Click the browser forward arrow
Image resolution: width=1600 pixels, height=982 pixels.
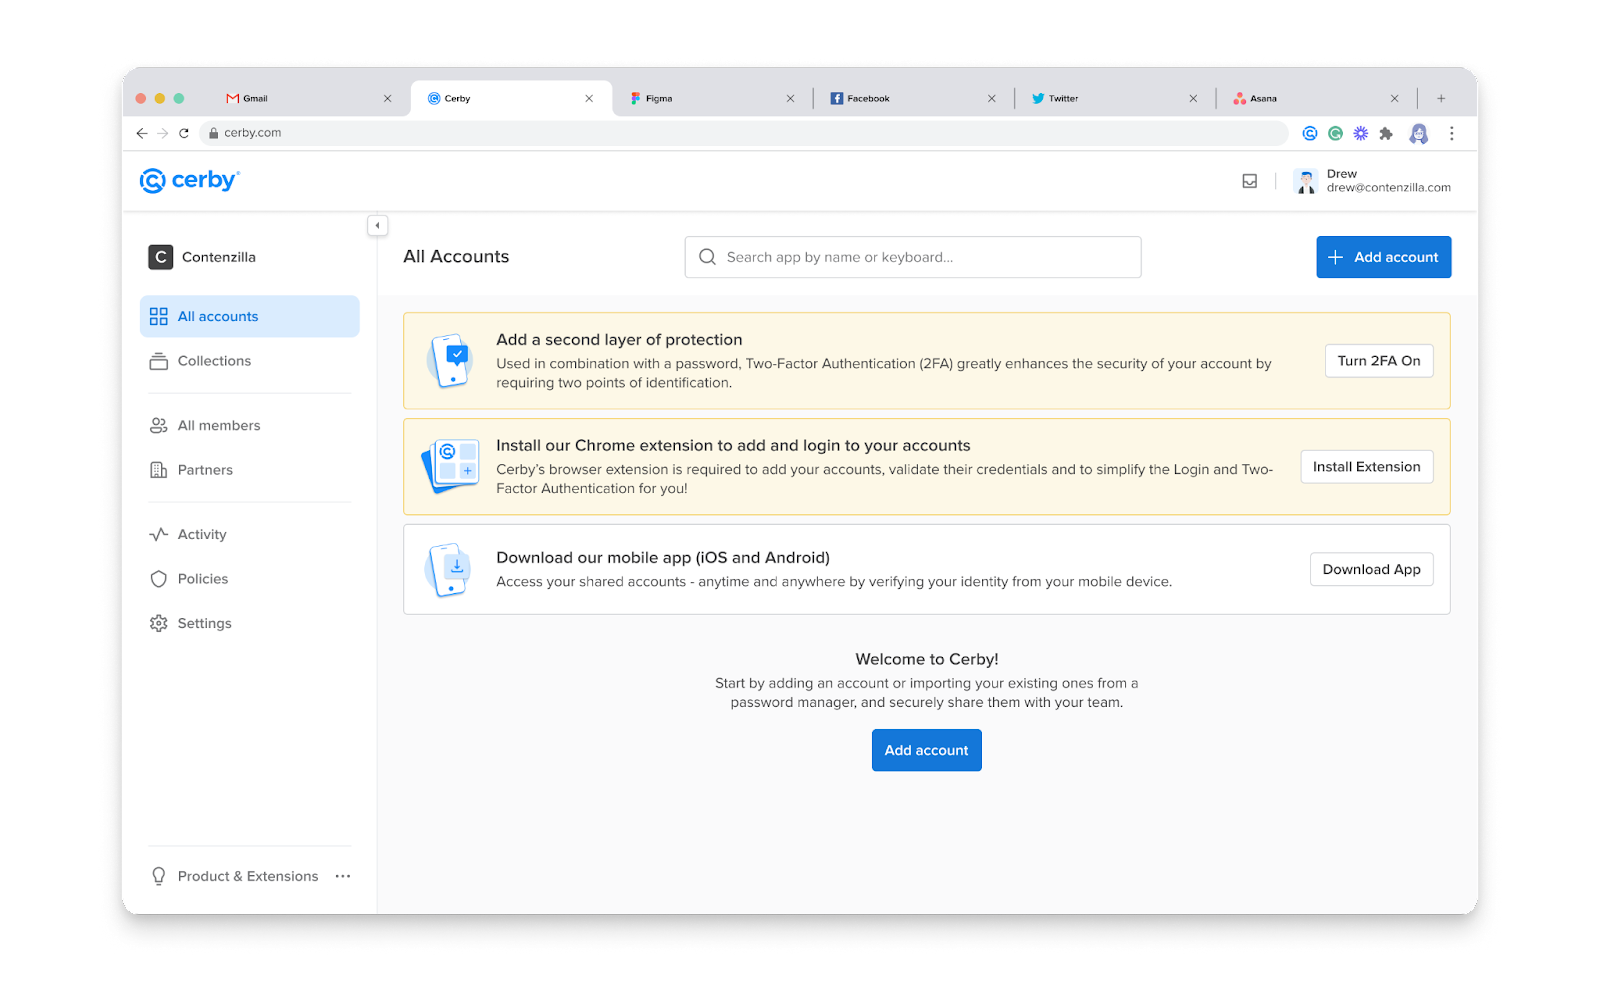163,133
